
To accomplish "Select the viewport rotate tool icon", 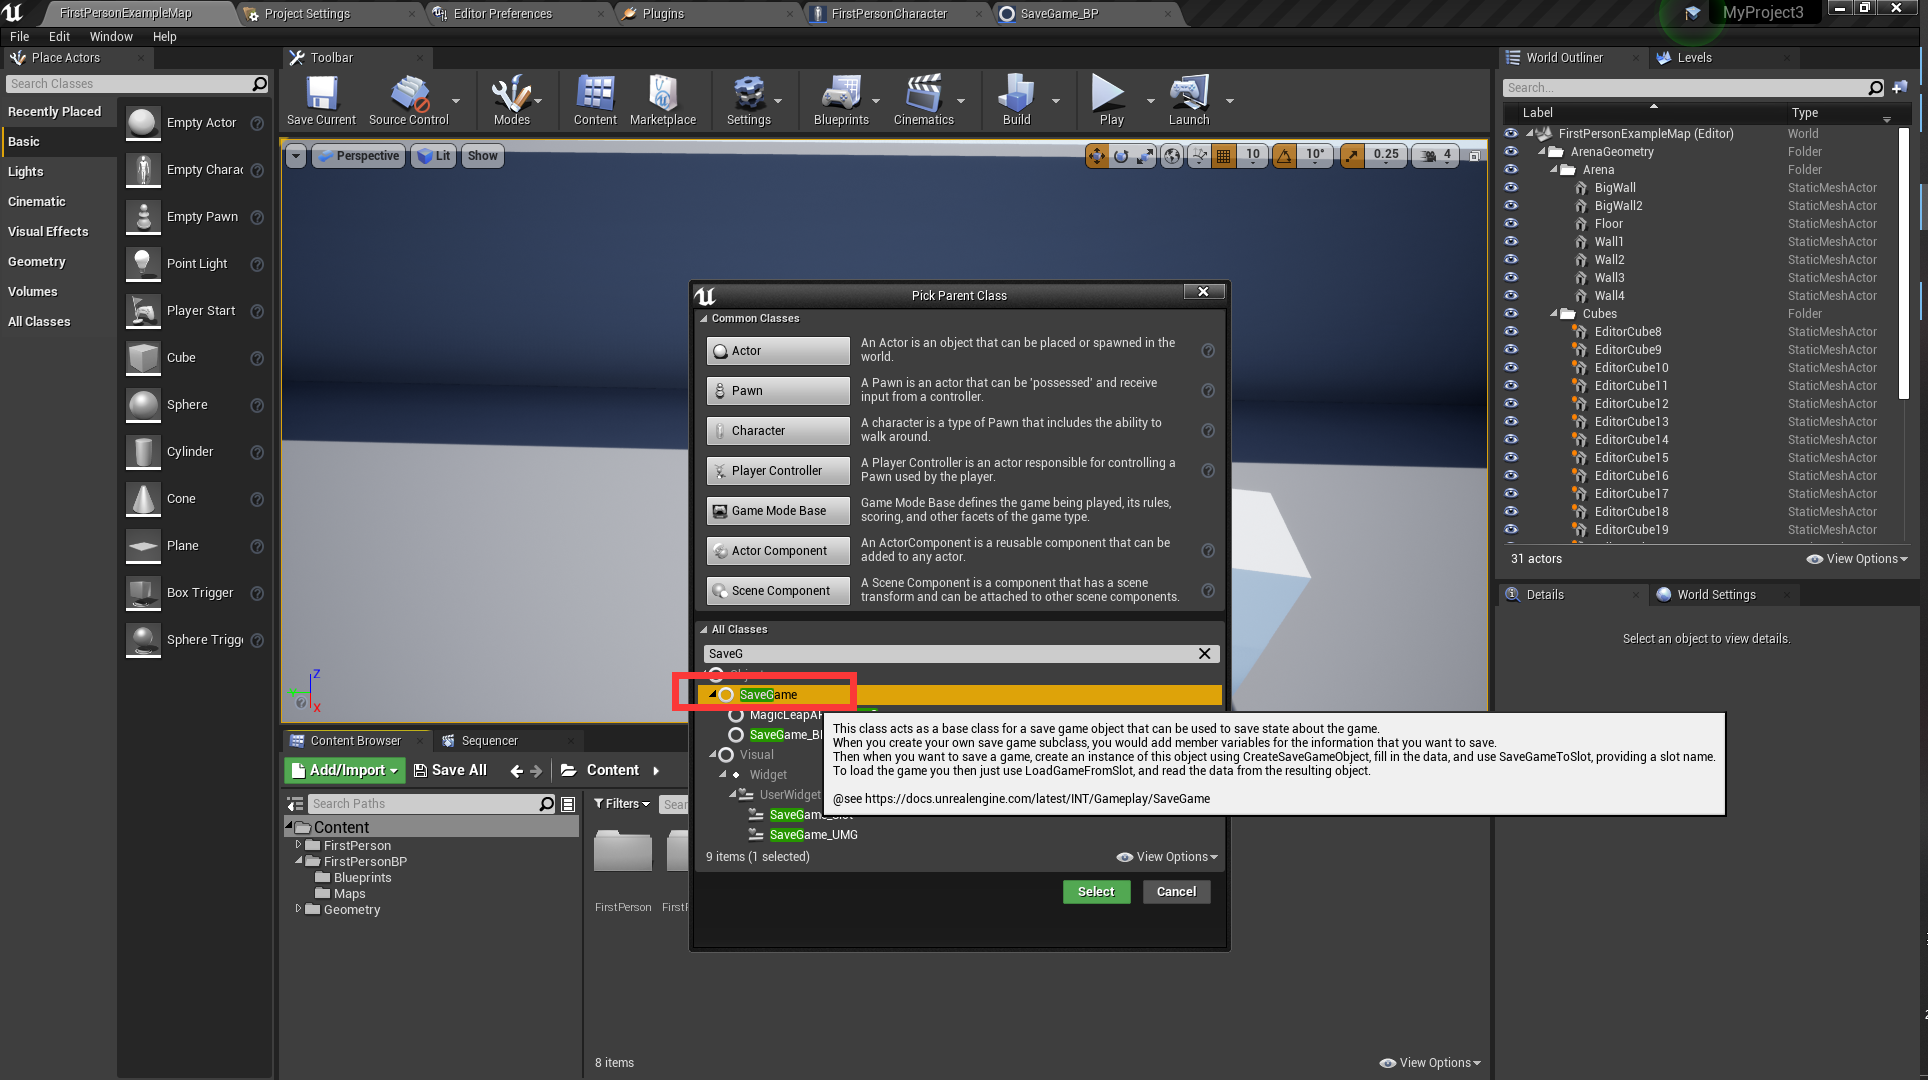I will coord(1121,155).
